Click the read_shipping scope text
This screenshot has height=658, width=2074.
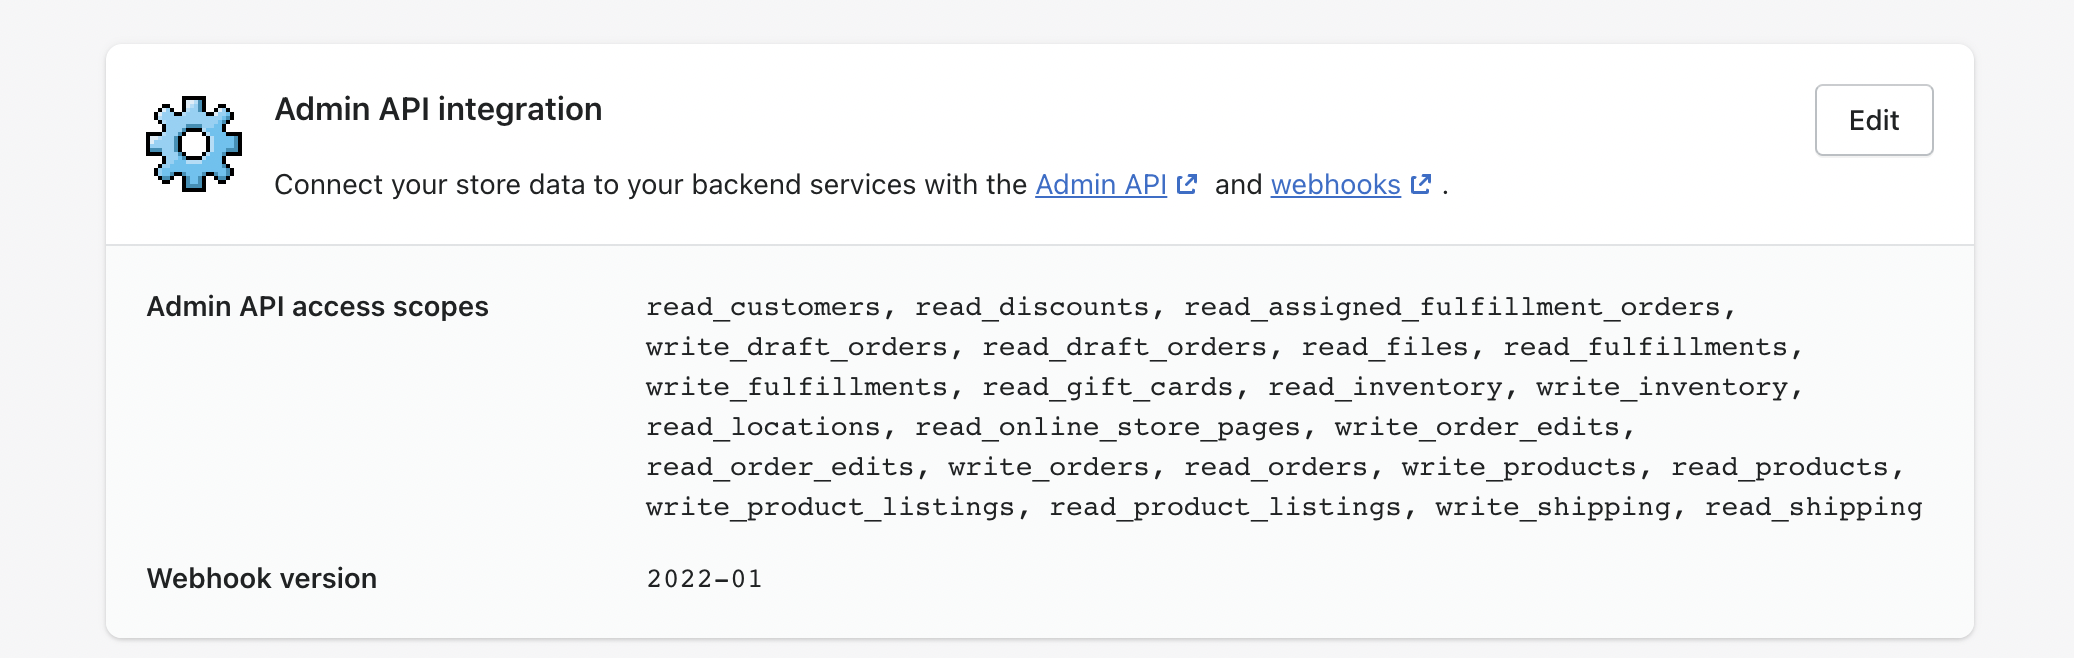pyautogui.click(x=1812, y=507)
